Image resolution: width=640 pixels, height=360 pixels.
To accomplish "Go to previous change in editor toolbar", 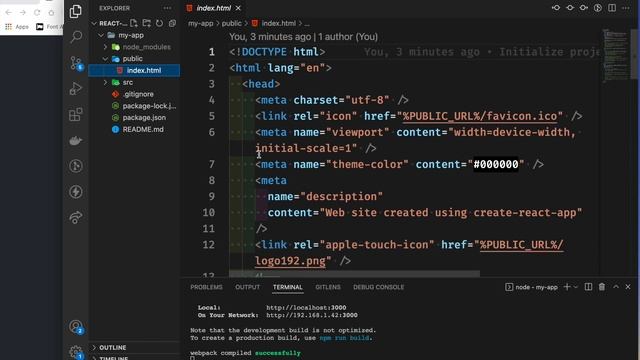I will tap(556, 8).
